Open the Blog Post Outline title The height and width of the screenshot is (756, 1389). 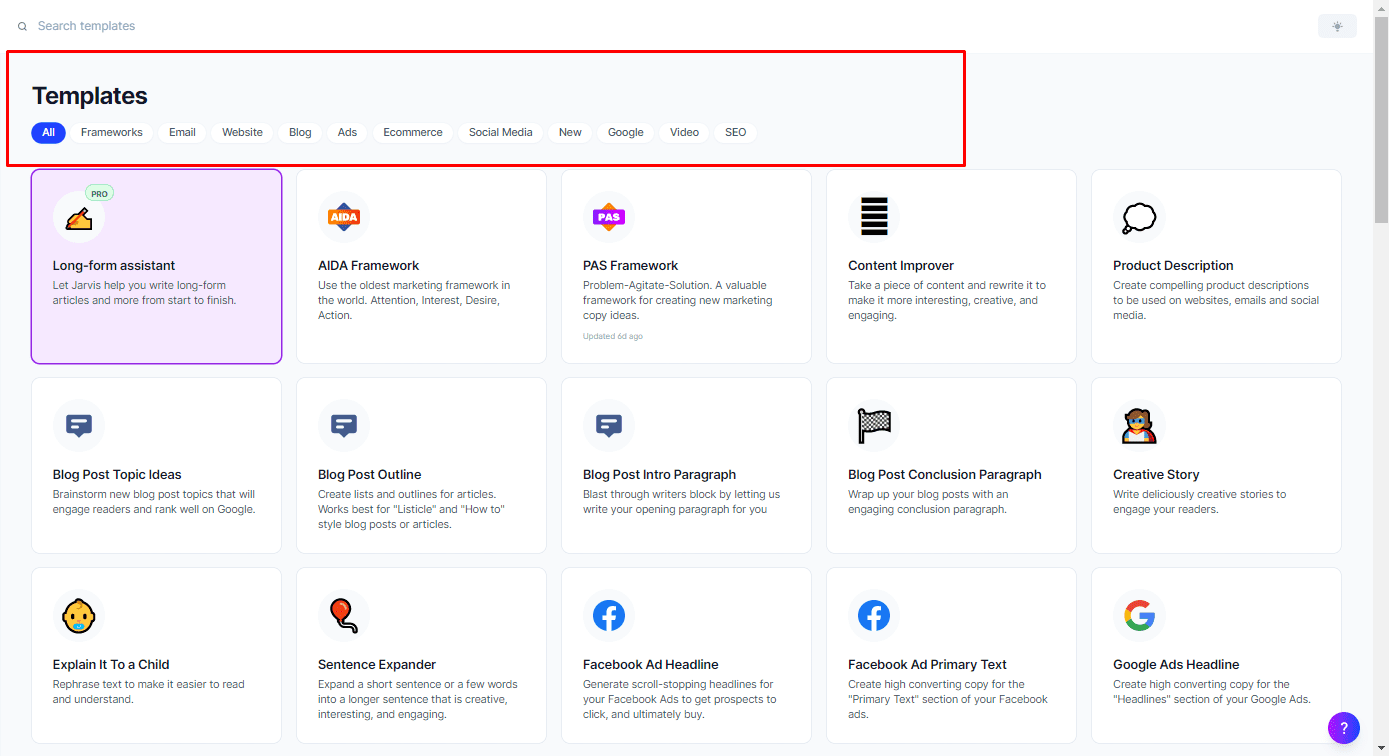coord(369,475)
